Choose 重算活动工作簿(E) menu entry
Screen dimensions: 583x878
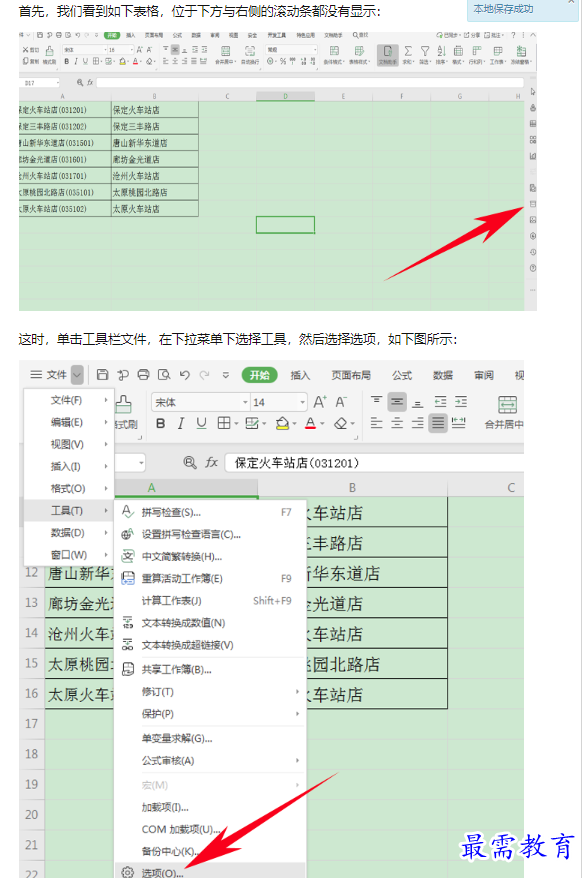click(211, 578)
